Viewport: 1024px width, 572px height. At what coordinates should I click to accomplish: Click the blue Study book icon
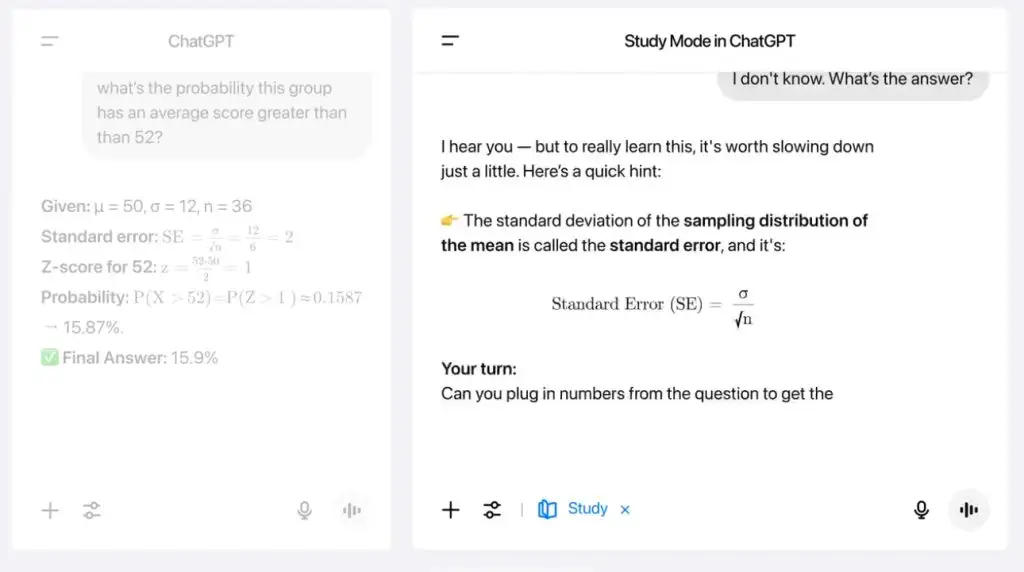pos(547,509)
